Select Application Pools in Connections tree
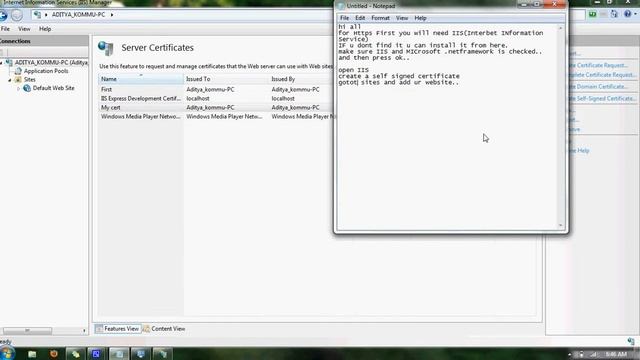The width and height of the screenshot is (640, 360). 46,71
